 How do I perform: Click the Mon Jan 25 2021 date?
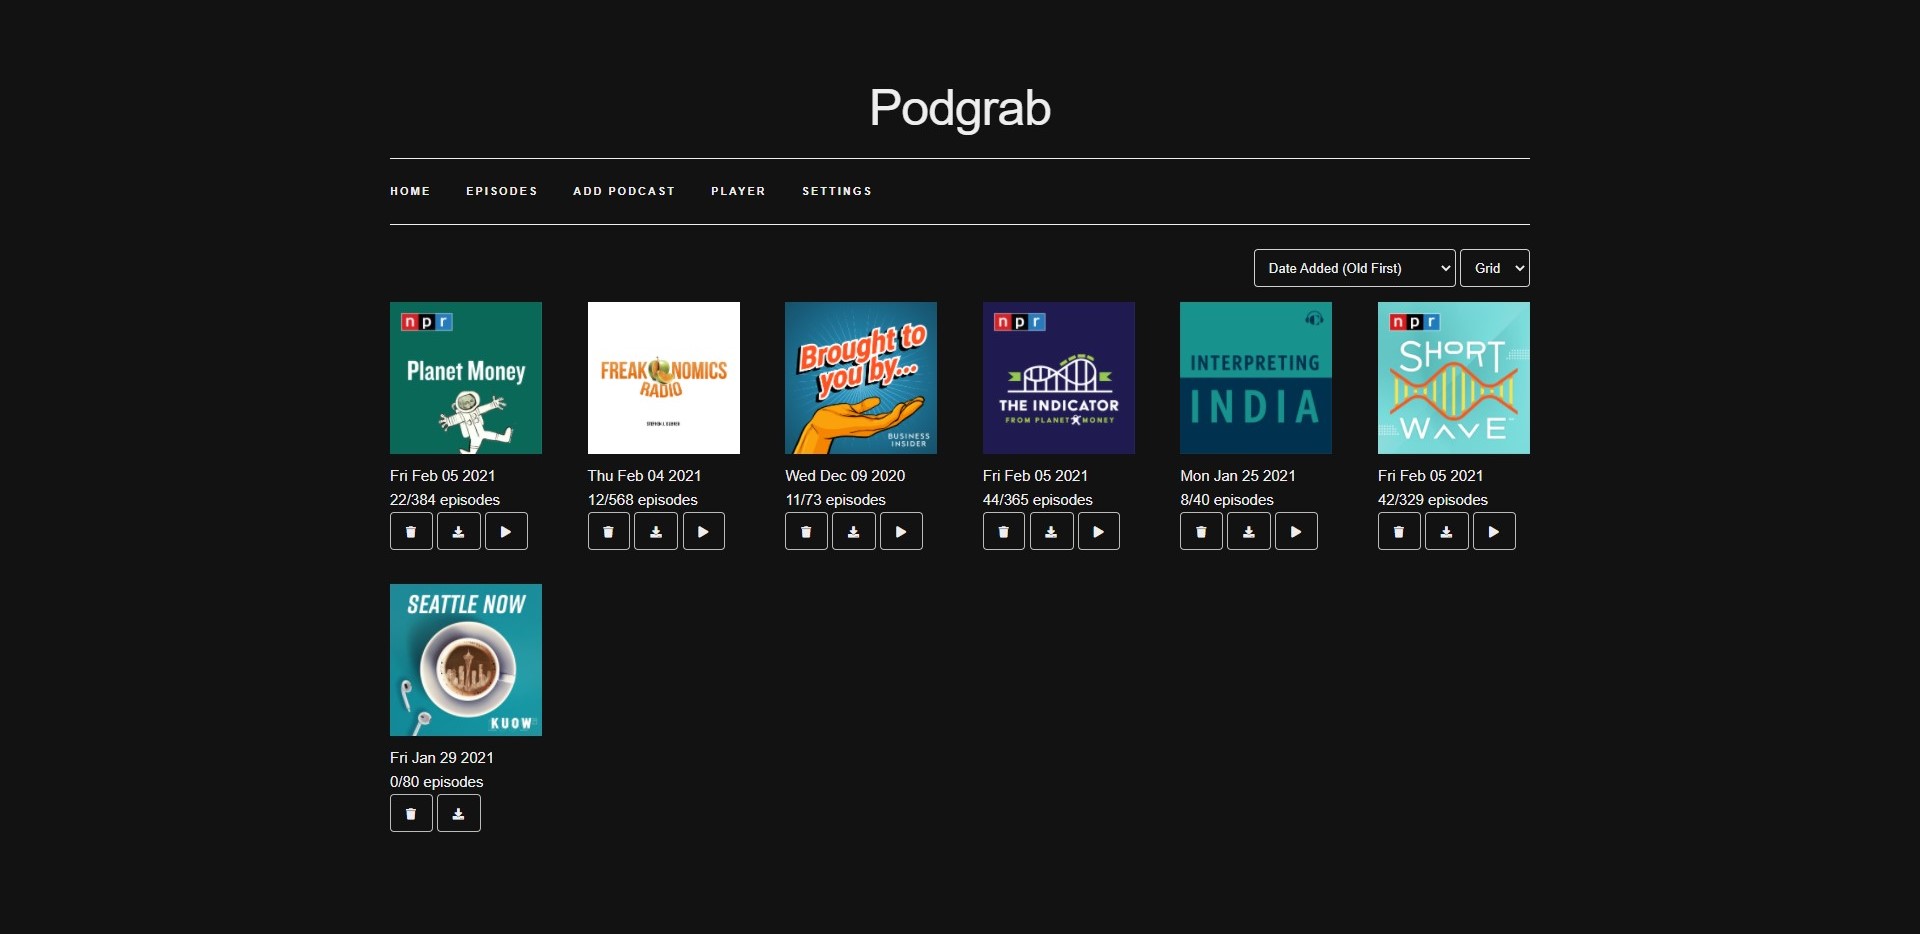pos(1238,476)
